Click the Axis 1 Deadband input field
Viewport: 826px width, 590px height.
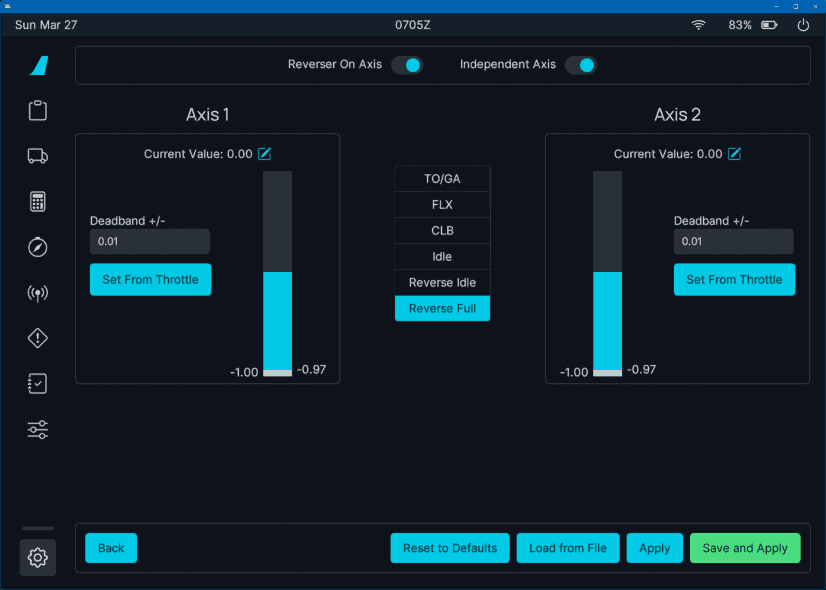[x=150, y=242]
